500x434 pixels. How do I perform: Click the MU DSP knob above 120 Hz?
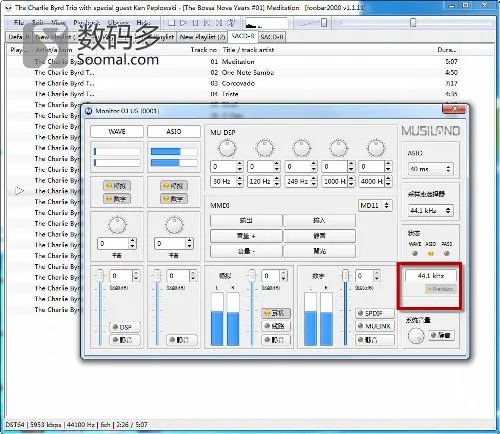click(x=265, y=148)
